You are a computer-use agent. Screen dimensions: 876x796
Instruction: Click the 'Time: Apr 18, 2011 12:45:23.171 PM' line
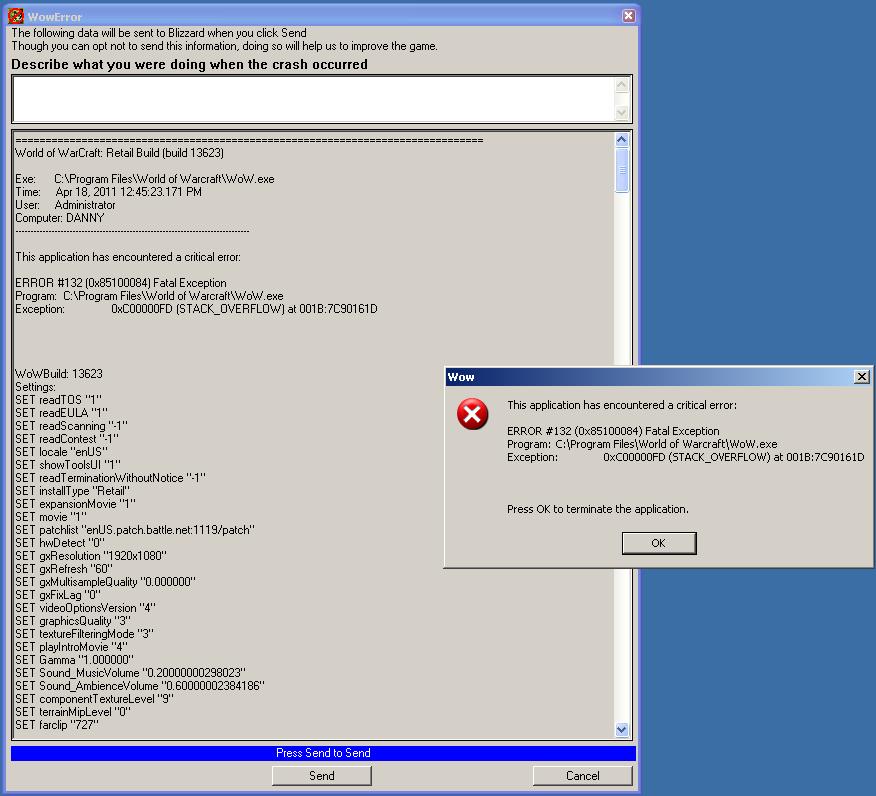point(108,192)
